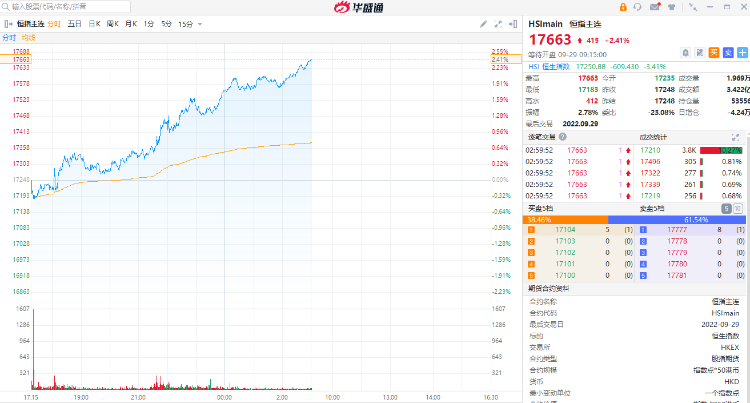Open the dropdown arrow after 15分
This screenshot has width=750, height=403.
pyautogui.click(x=198, y=23)
